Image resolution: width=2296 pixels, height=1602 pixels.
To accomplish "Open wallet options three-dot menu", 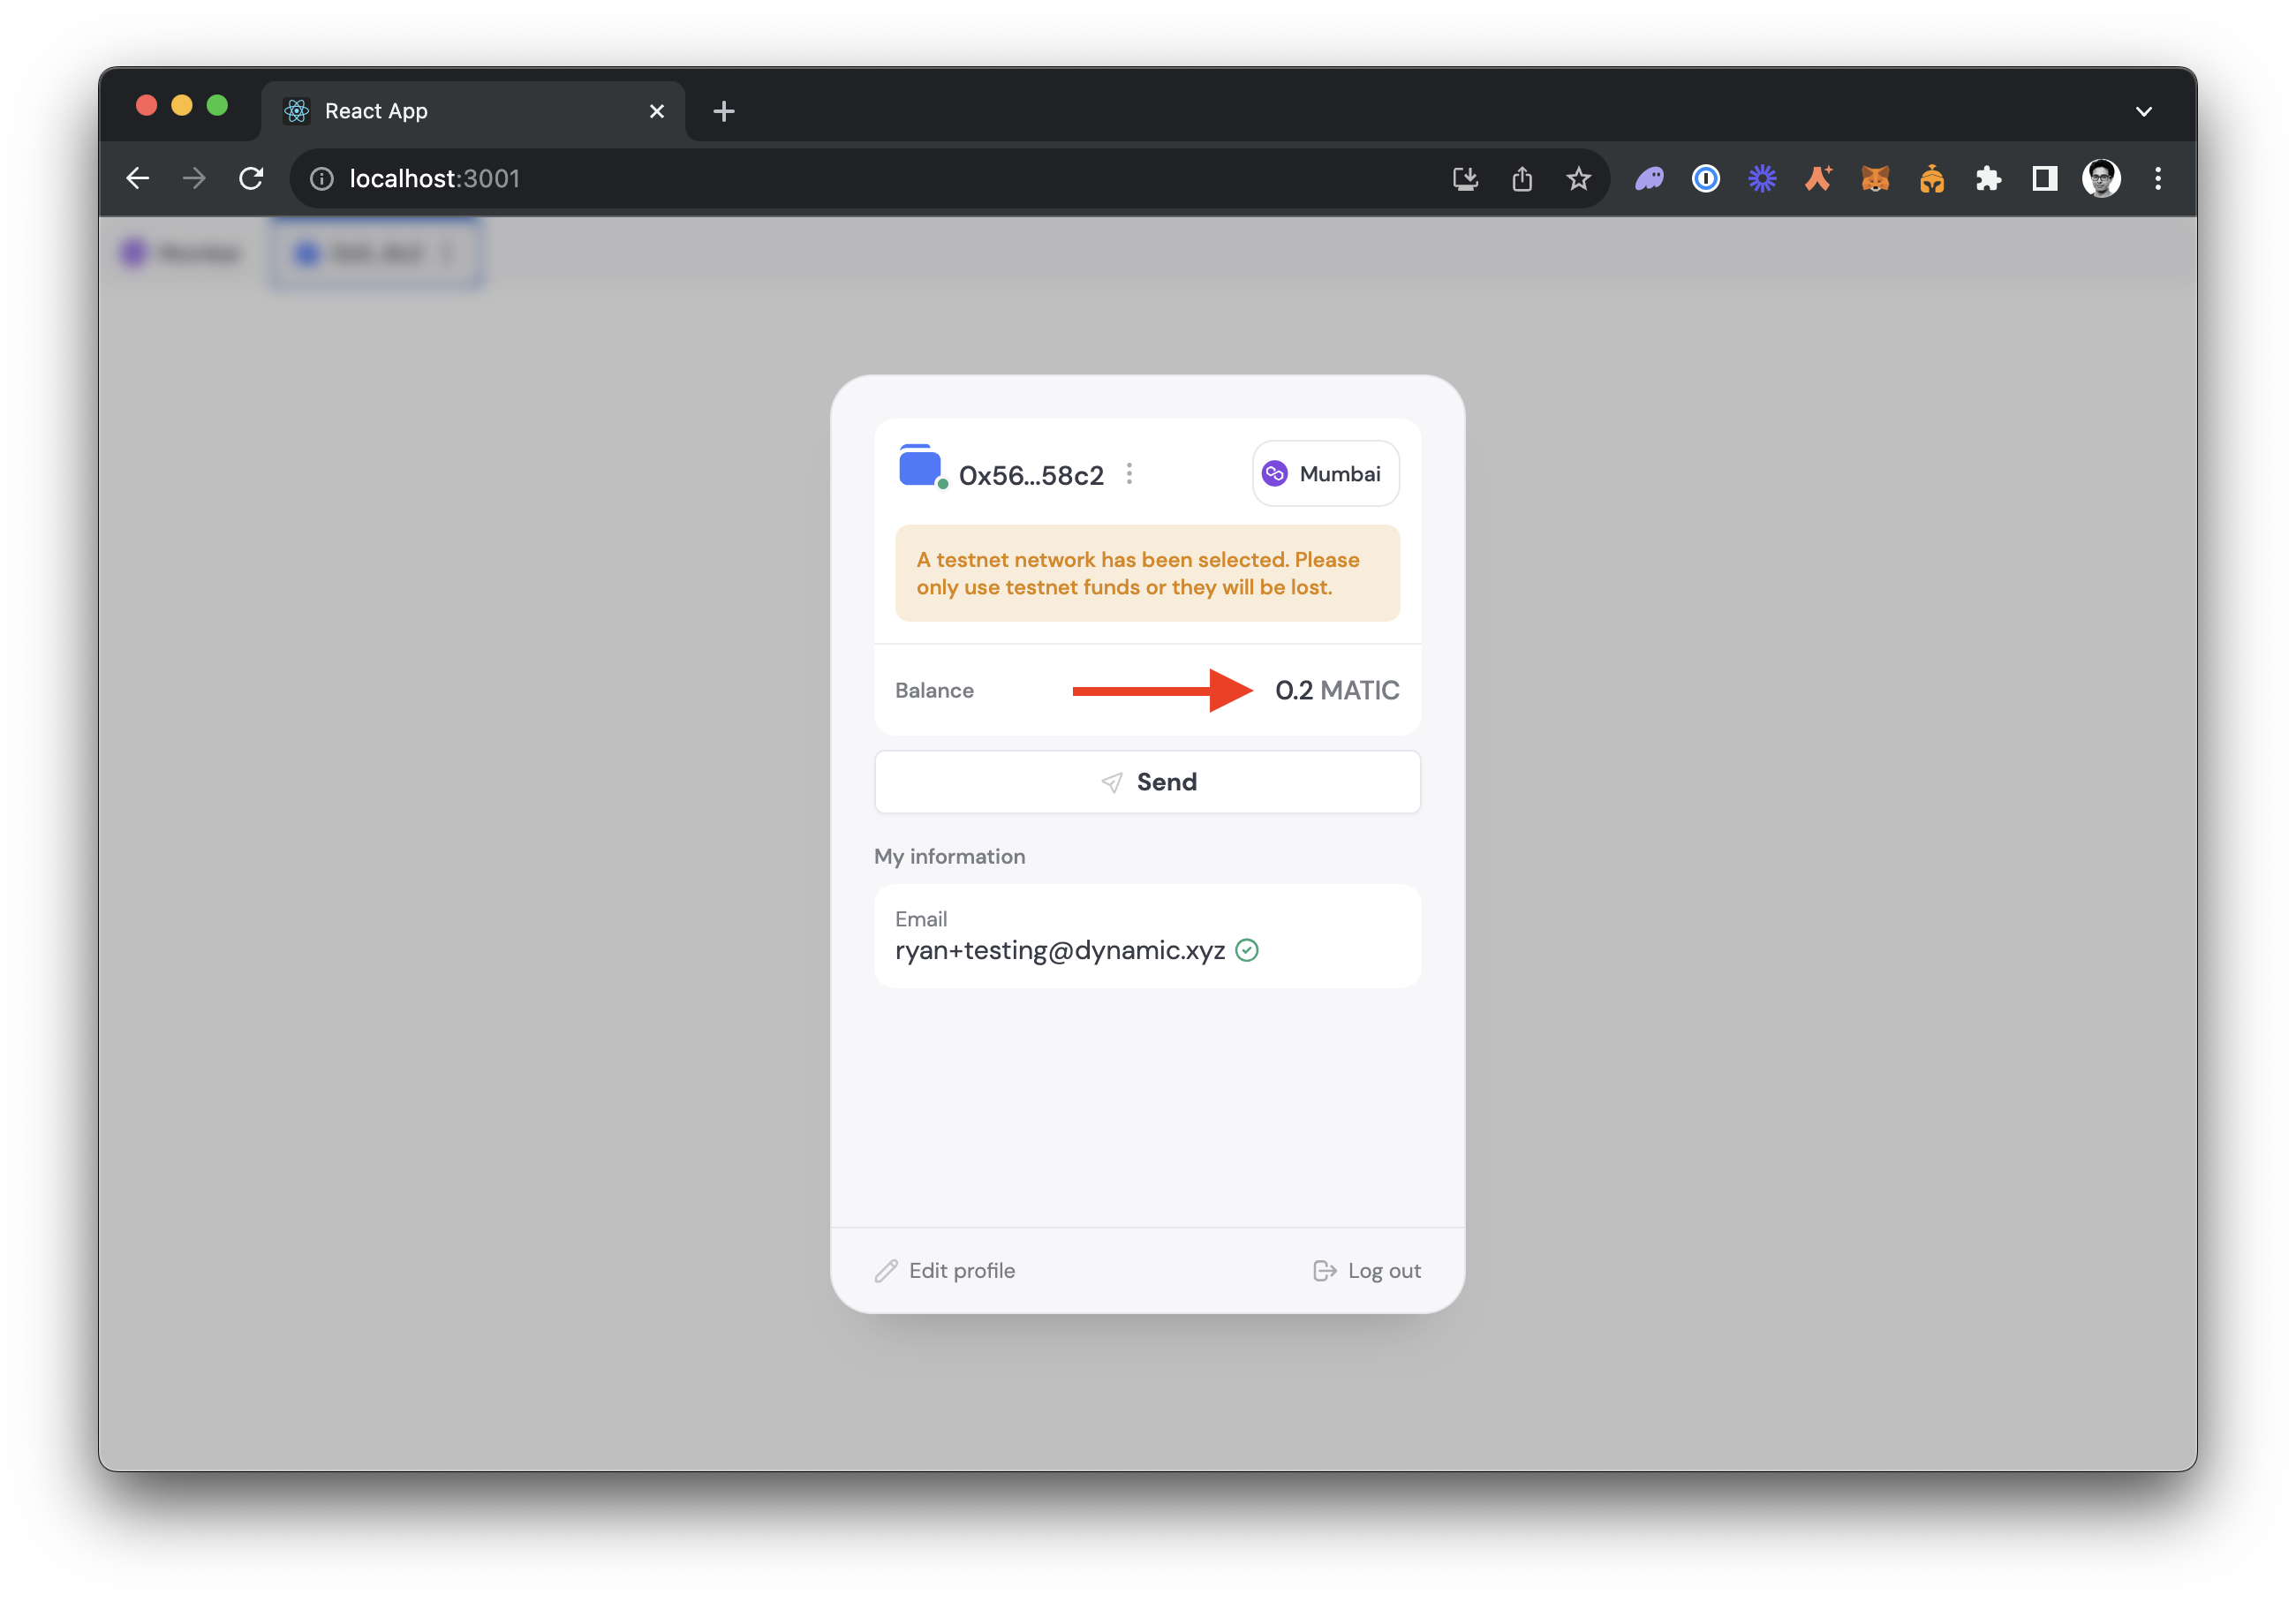I will click(x=1129, y=474).
